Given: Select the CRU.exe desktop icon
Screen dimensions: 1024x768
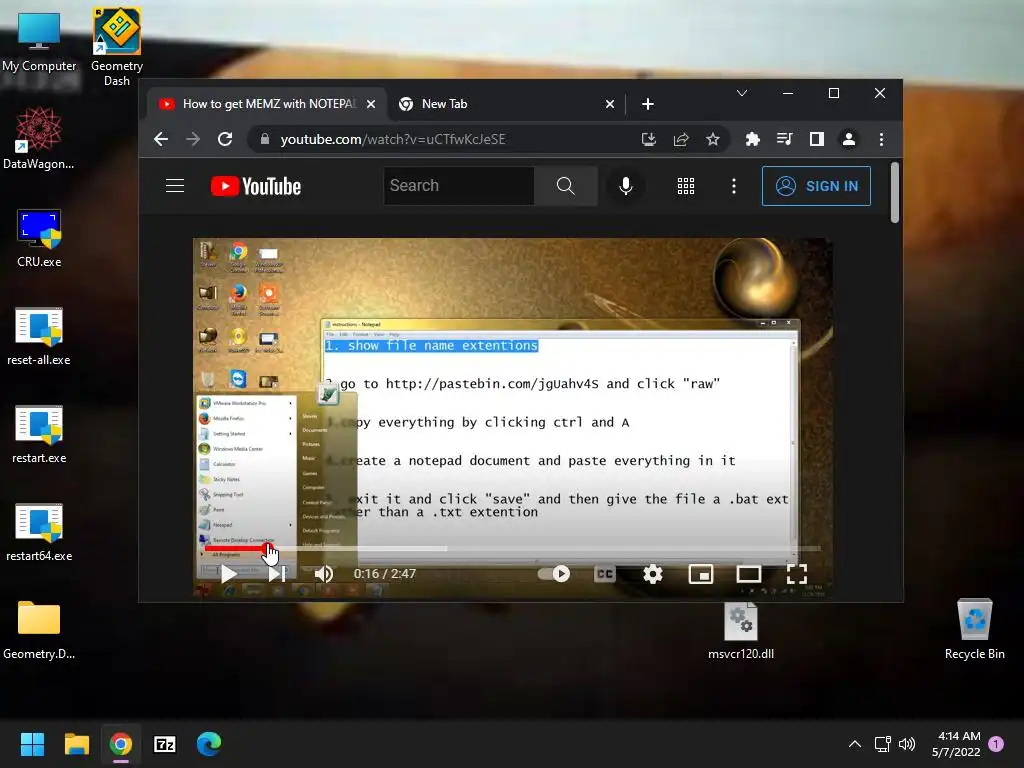Looking at the screenshot, I should click(x=39, y=238).
